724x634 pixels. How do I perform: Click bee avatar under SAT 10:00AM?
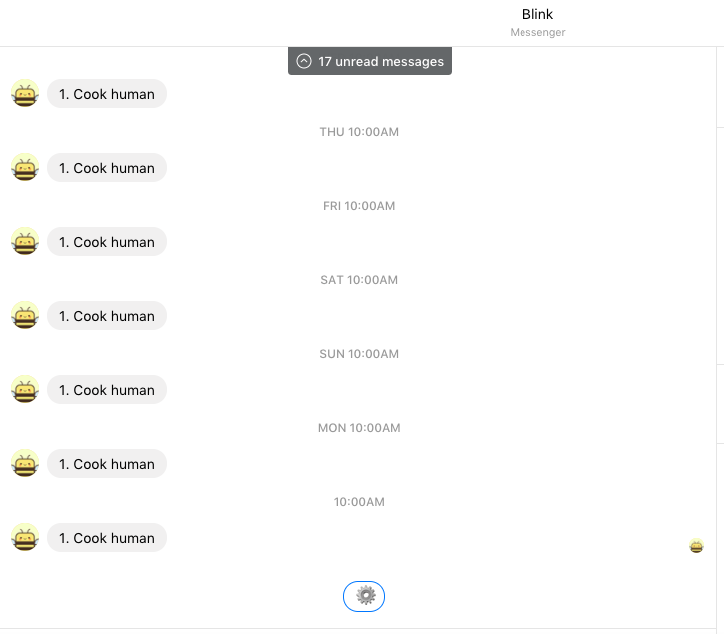(25, 316)
